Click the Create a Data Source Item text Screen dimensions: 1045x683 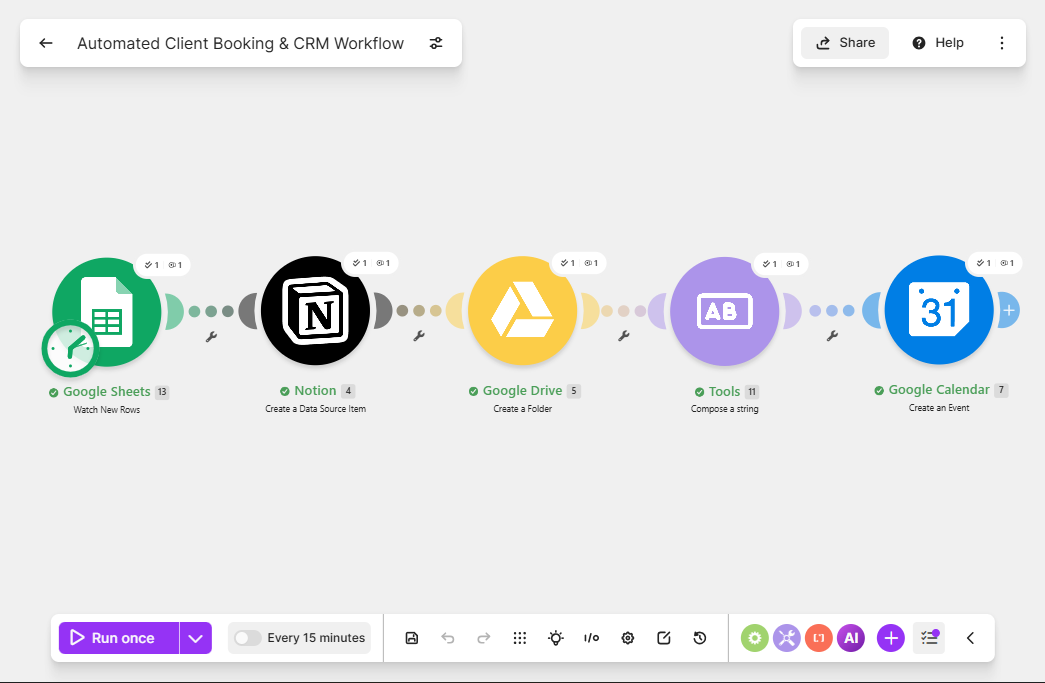(x=315, y=409)
